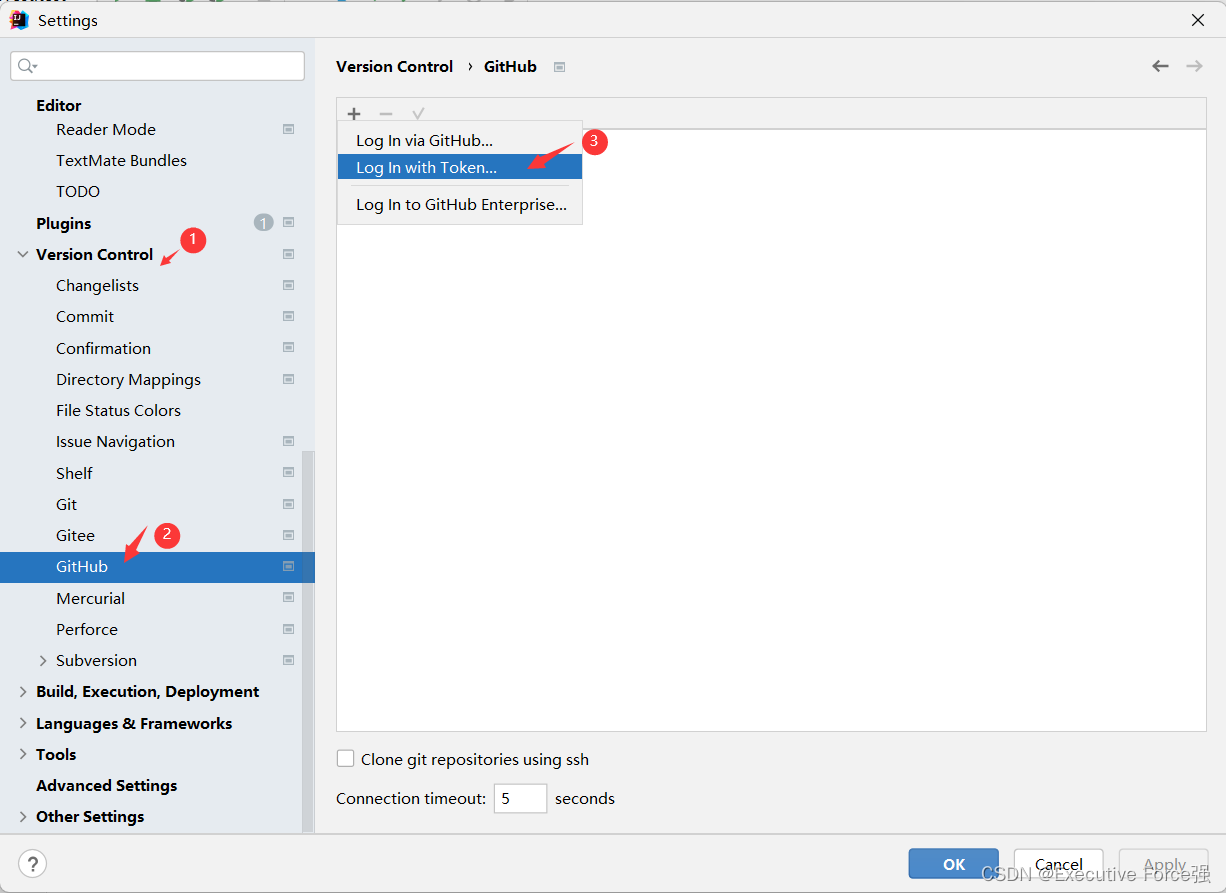Choose Log In to GitHub Enterprise
Image resolution: width=1226 pixels, height=893 pixels.
click(x=460, y=204)
